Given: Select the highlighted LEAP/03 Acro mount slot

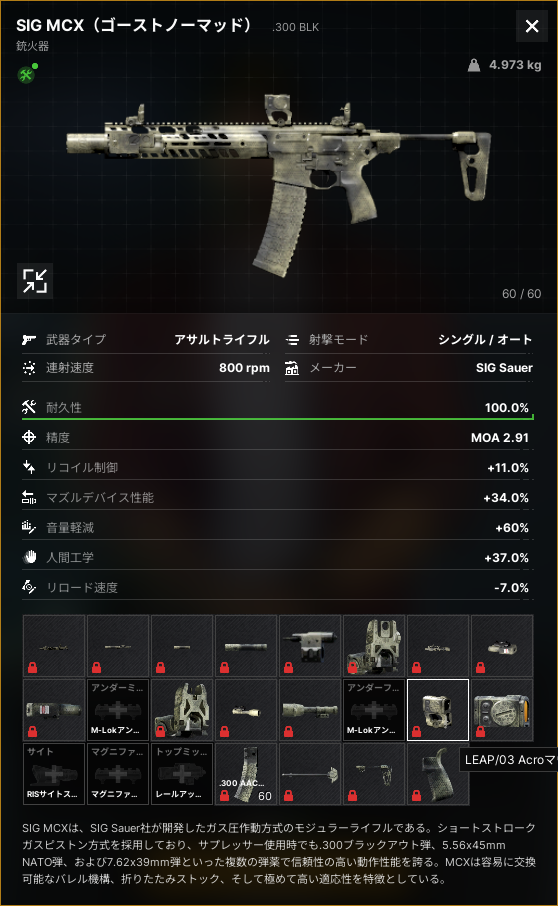Looking at the screenshot, I should [x=438, y=710].
